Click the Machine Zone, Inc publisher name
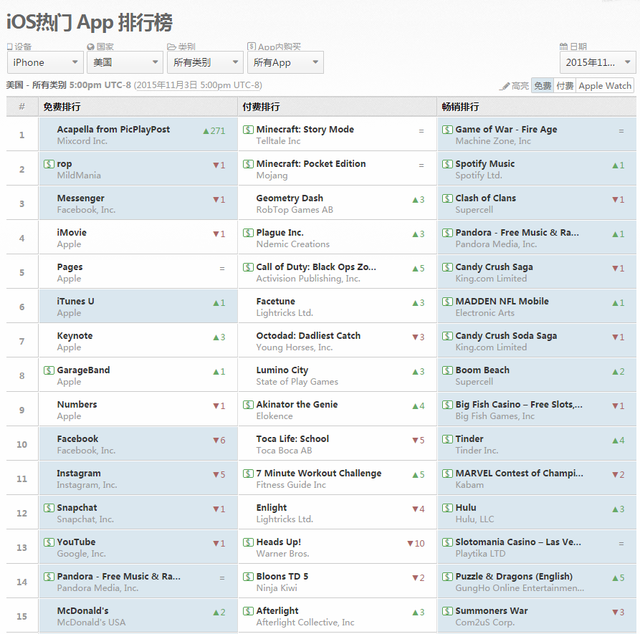 click(x=493, y=141)
